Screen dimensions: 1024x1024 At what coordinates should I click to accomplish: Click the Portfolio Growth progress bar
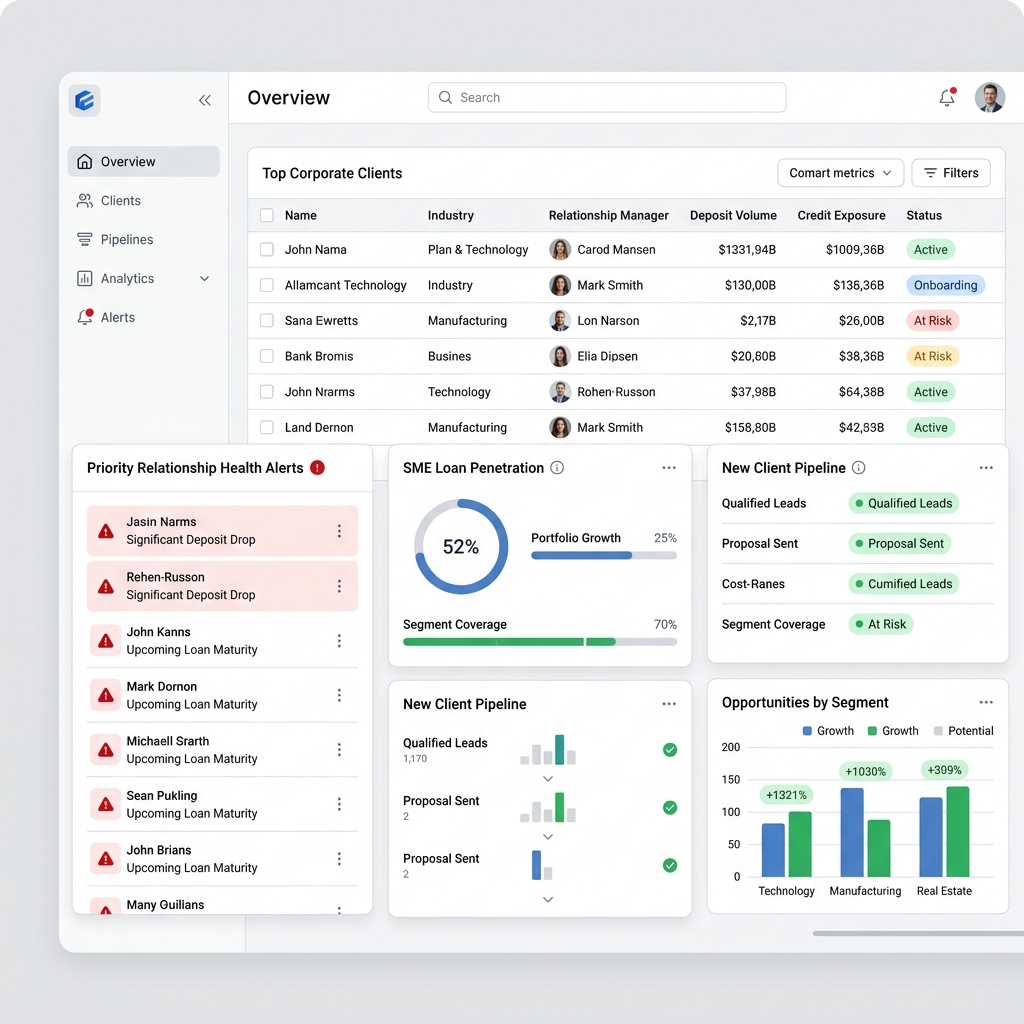point(604,555)
